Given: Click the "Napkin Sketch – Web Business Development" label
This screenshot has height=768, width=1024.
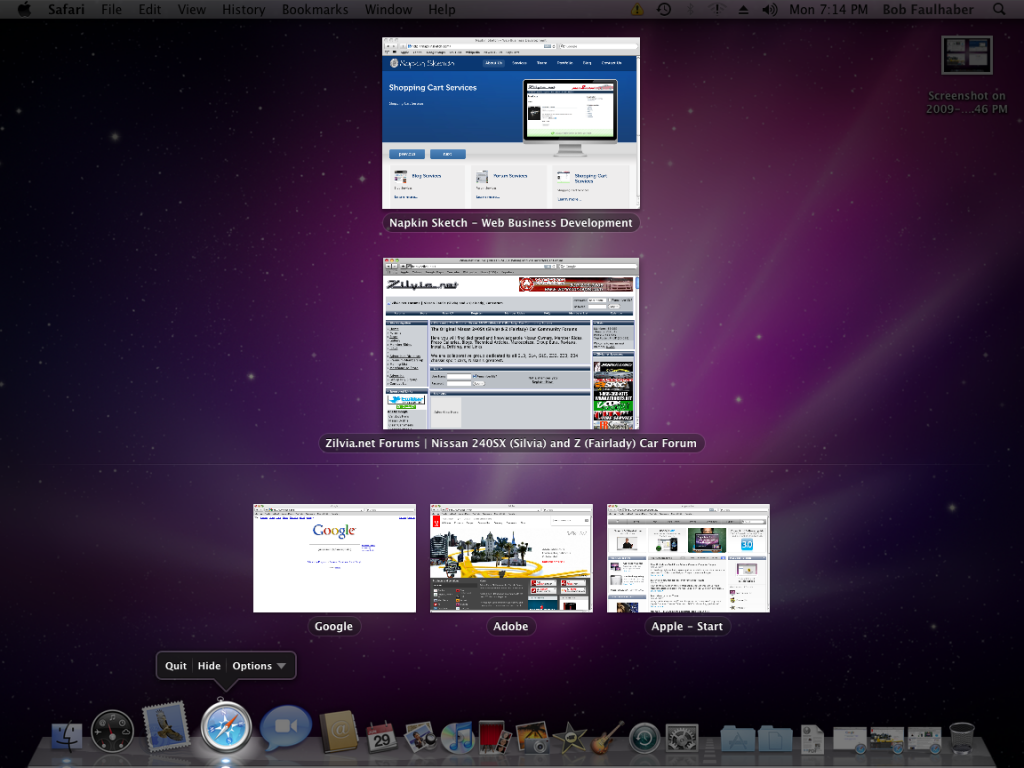Looking at the screenshot, I should (511, 223).
